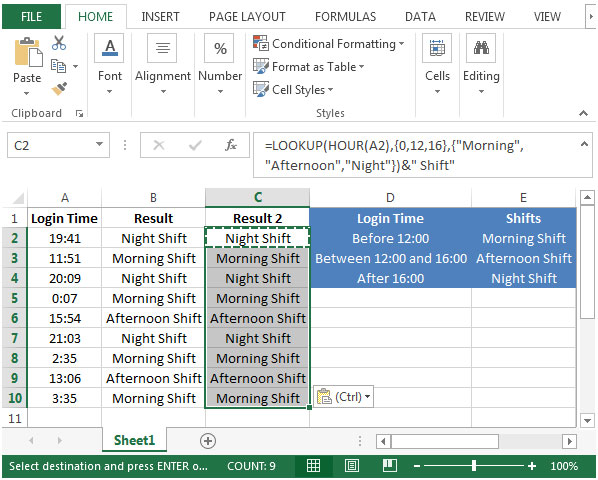Open Format as Table dropdown
This screenshot has width=598, height=480.
[x=309, y=67]
